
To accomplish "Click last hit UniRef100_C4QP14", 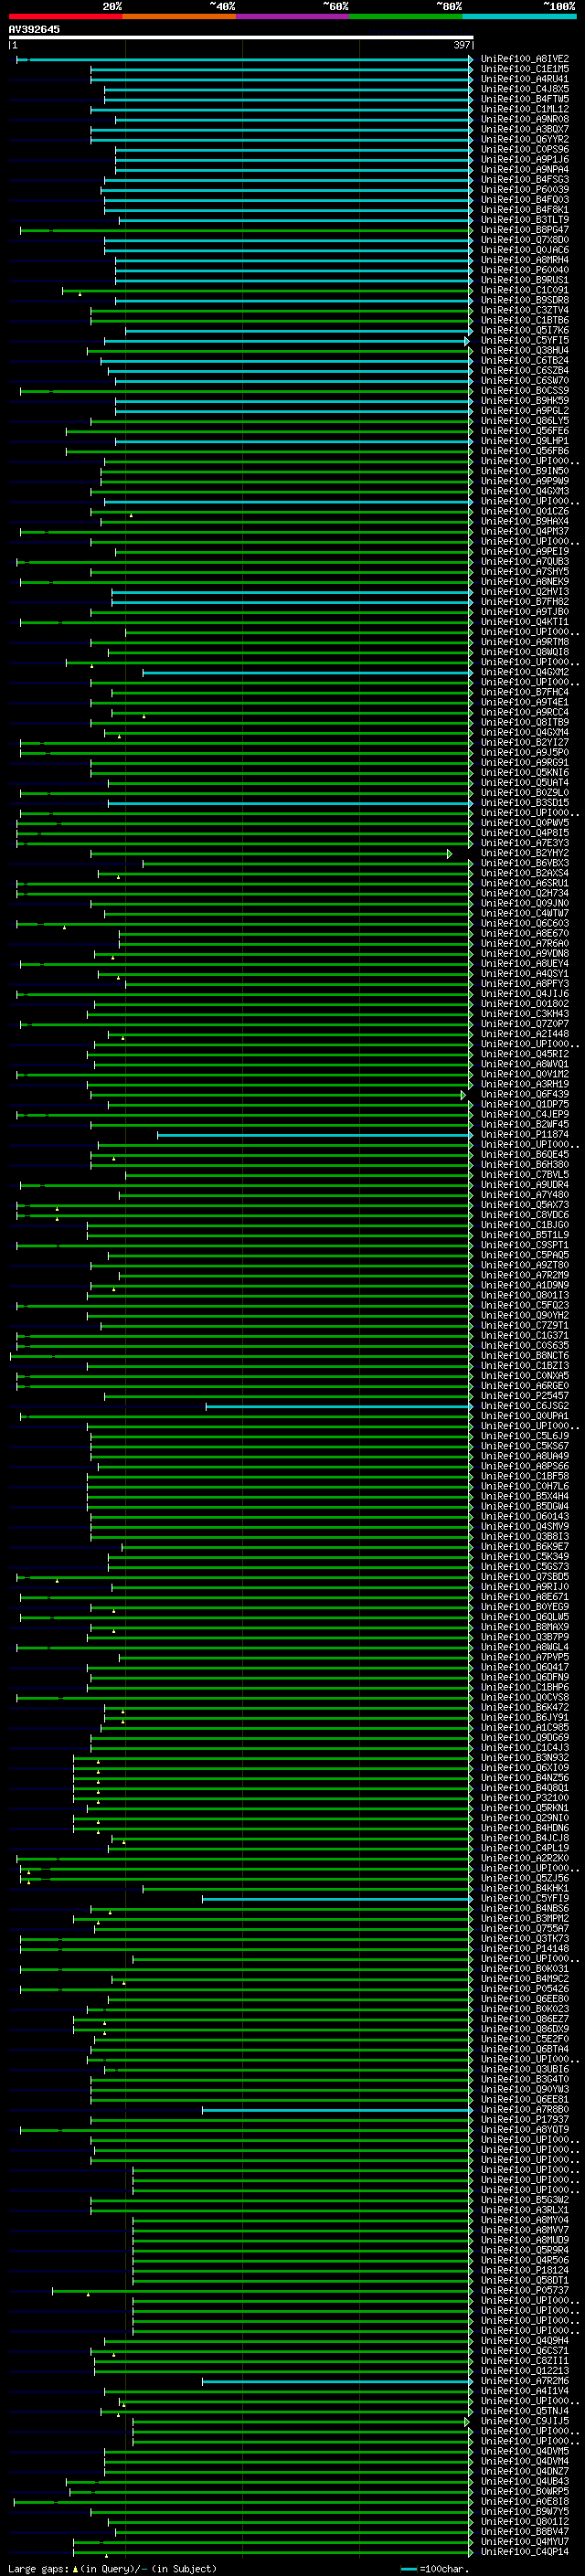I will (x=524, y=2551).
